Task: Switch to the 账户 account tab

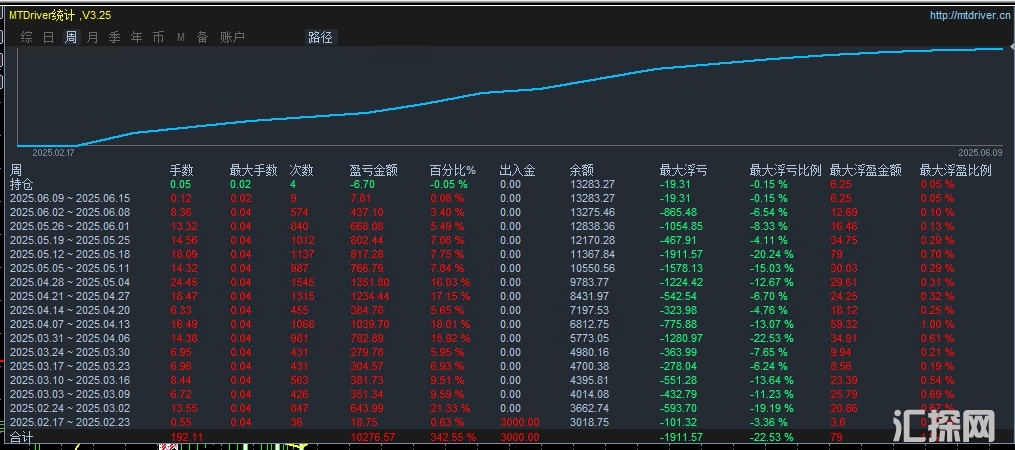Action: tap(232, 38)
